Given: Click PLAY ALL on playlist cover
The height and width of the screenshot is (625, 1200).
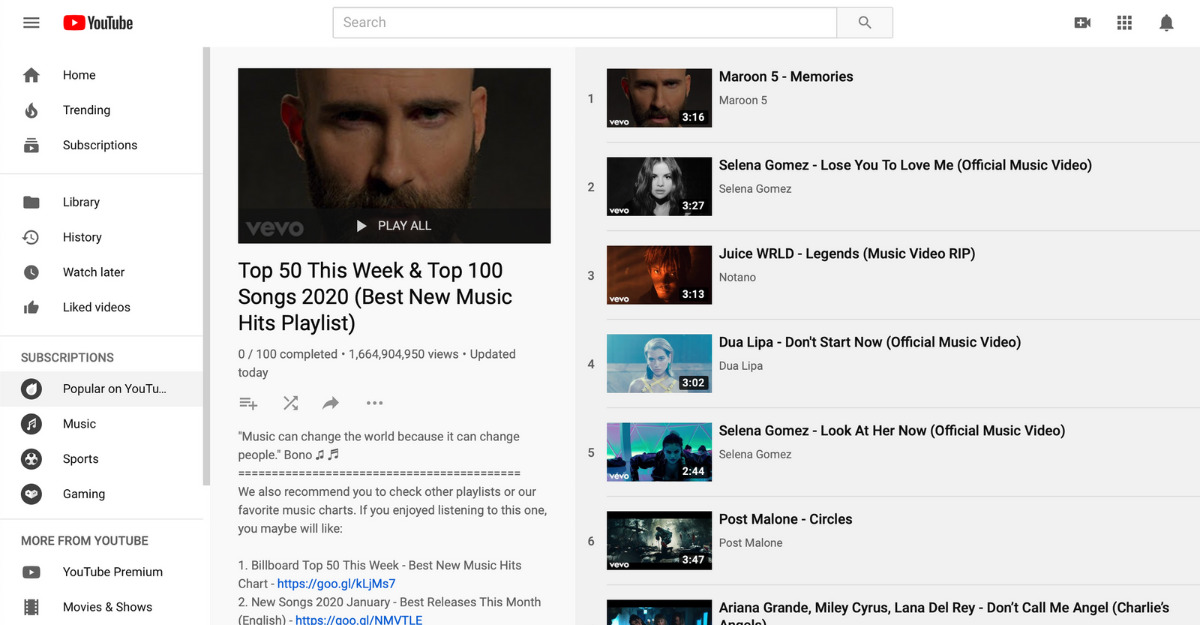Looking at the screenshot, I should click(394, 226).
